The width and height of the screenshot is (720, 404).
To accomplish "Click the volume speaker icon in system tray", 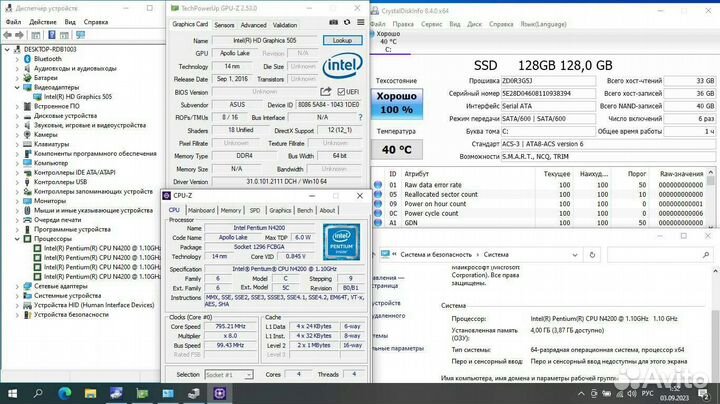I will pos(631,393).
